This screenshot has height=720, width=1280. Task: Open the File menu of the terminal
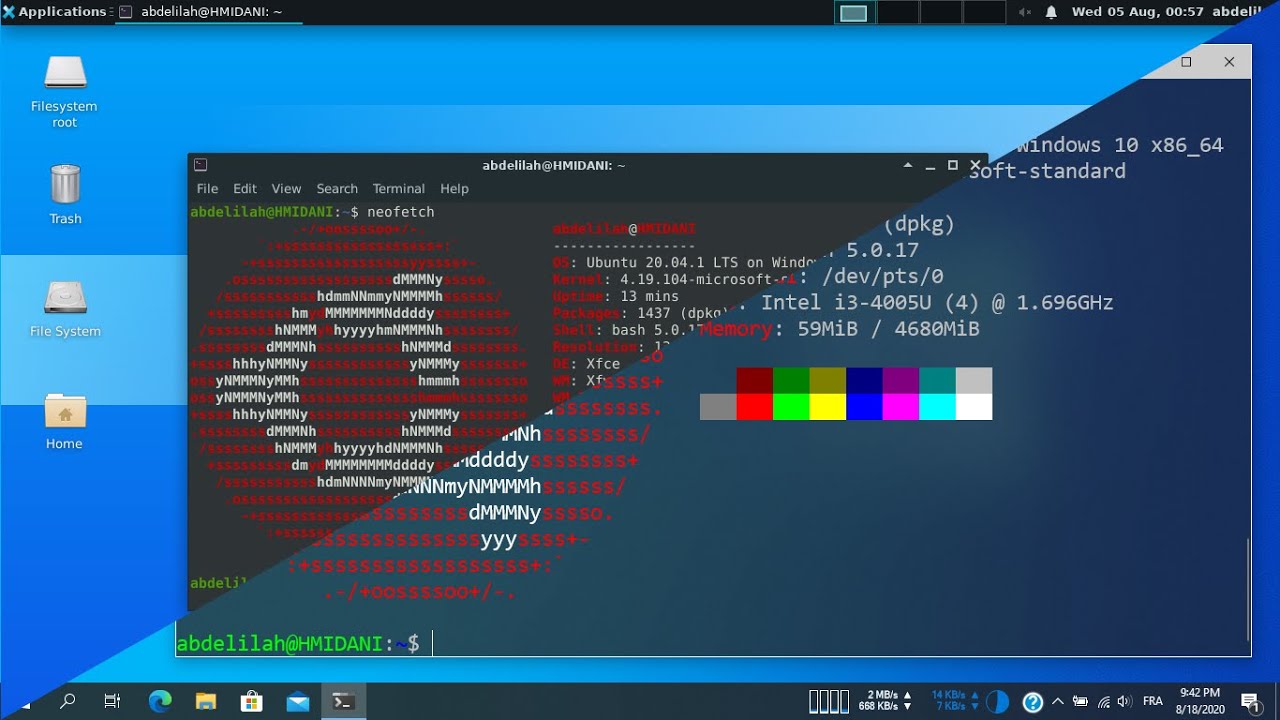pos(206,188)
